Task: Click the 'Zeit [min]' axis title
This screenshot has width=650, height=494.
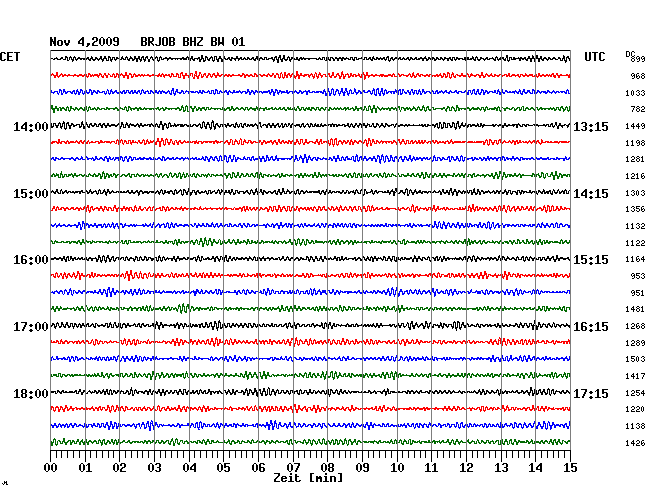Action: [308, 478]
